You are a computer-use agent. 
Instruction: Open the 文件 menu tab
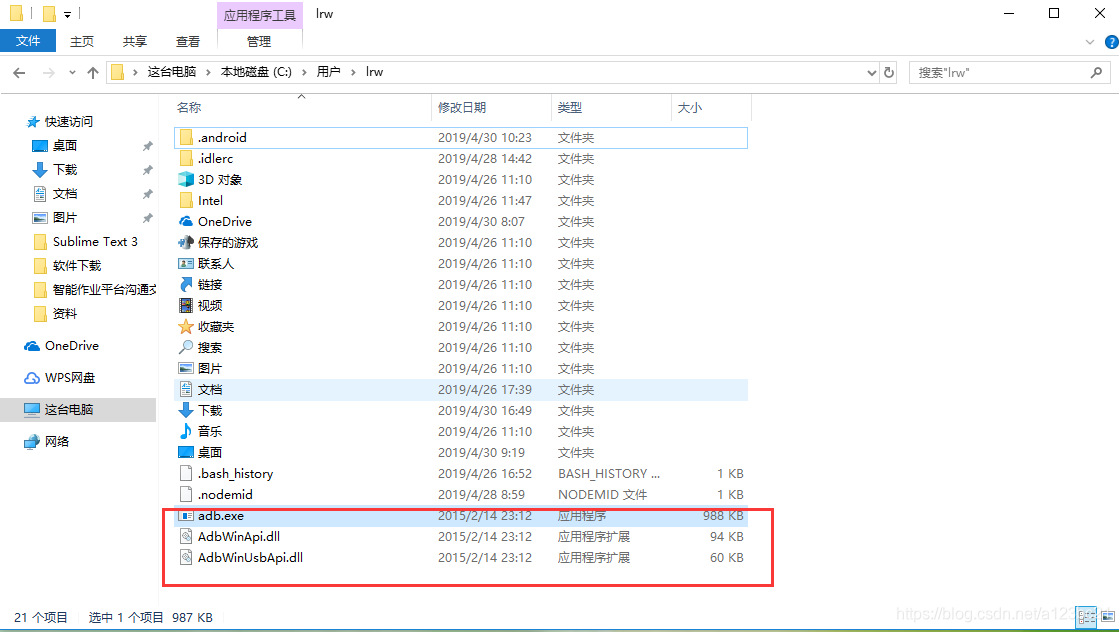[28, 41]
